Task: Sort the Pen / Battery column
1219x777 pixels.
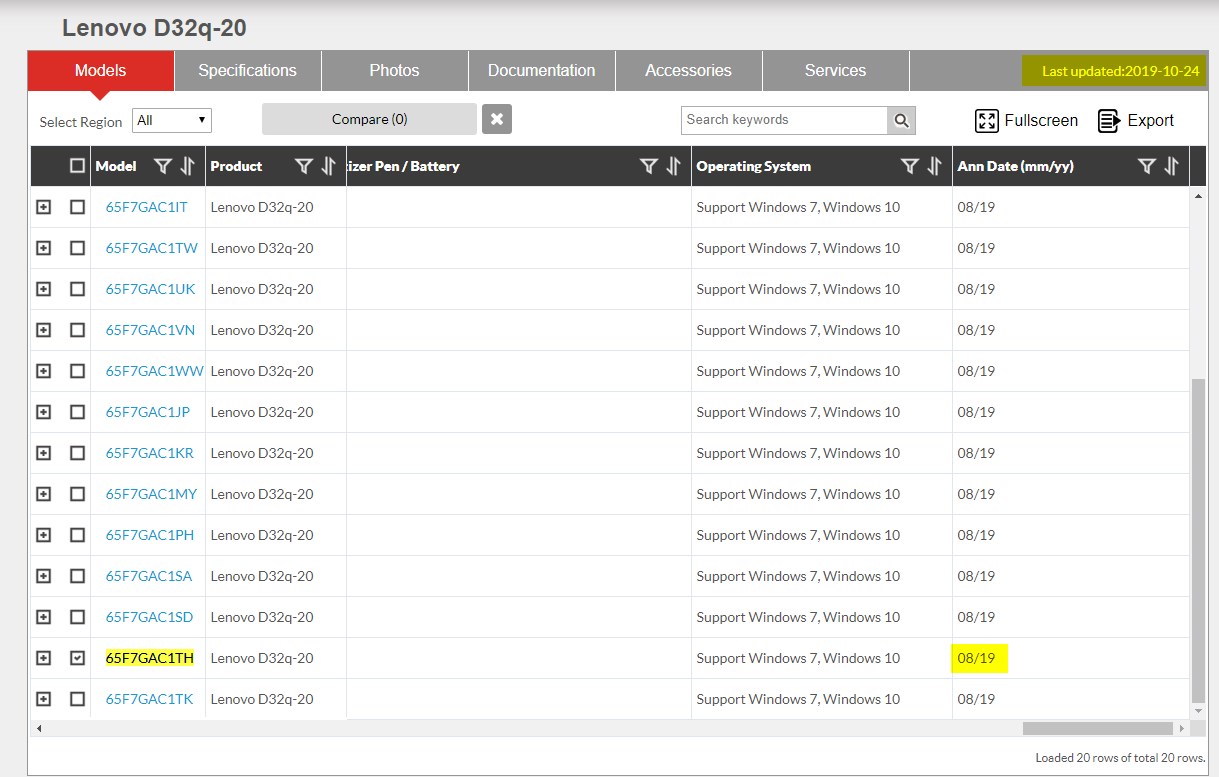Action: pyautogui.click(x=673, y=167)
